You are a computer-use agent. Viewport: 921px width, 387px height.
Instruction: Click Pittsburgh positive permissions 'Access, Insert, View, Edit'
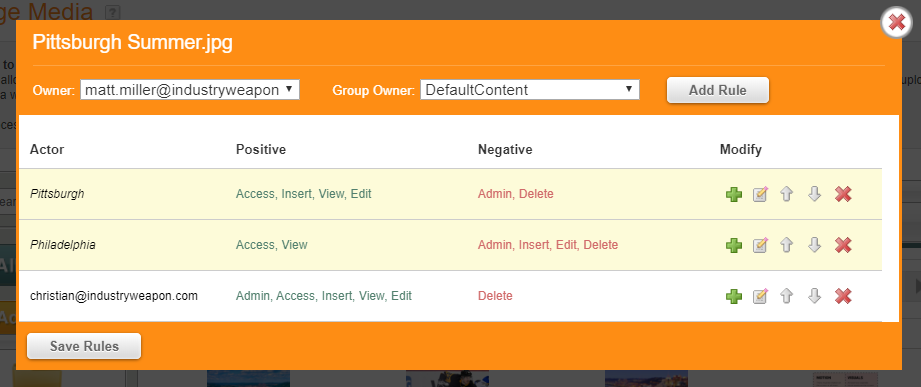tap(304, 194)
